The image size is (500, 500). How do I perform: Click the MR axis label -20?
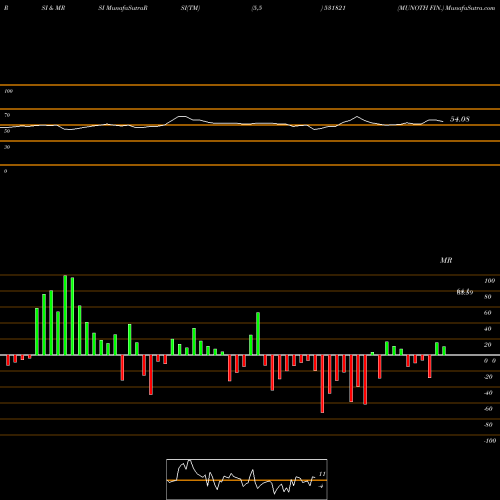coord(488,377)
